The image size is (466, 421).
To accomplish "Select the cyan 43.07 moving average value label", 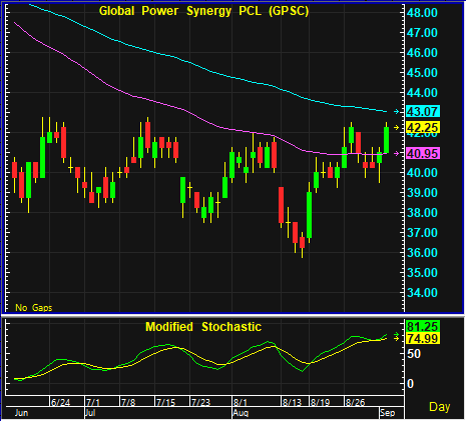I will (x=423, y=111).
